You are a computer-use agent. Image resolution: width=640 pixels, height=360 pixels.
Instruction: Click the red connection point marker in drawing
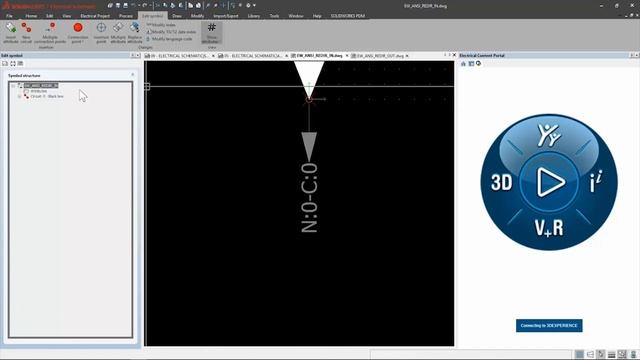pyautogui.click(x=309, y=99)
